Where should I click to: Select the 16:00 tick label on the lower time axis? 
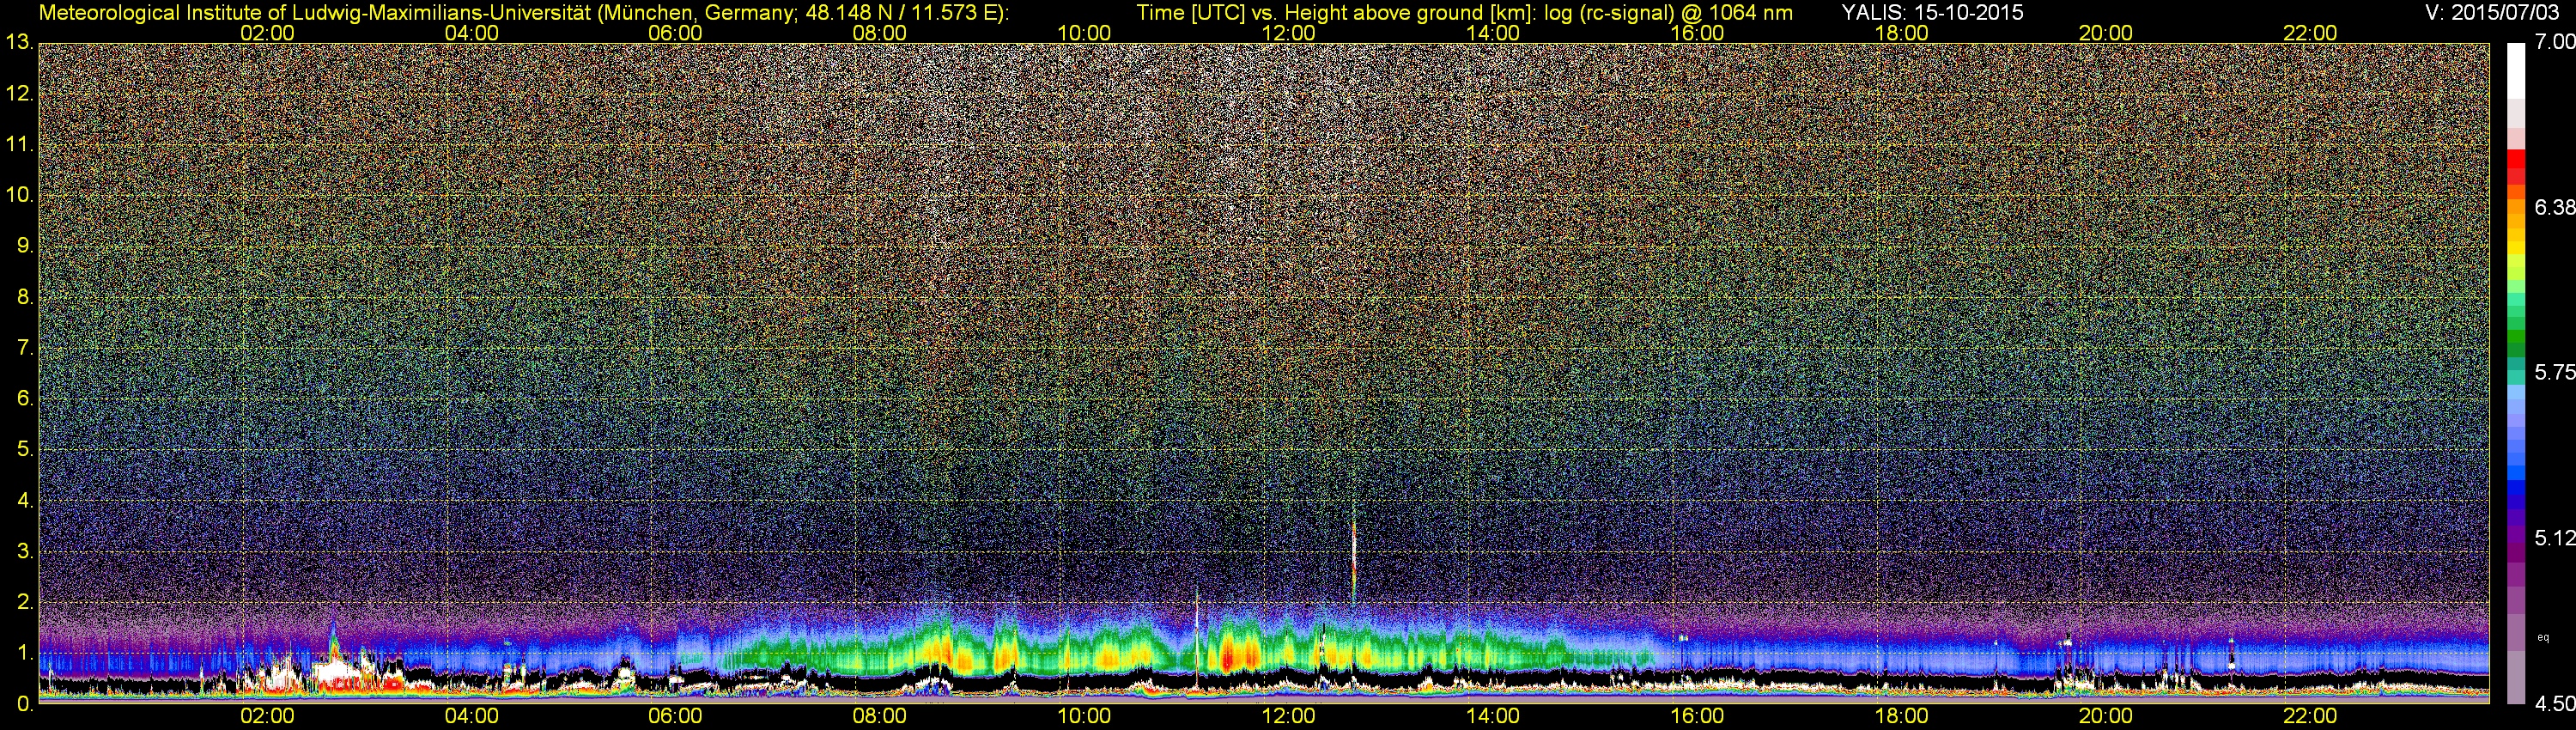1697,716
